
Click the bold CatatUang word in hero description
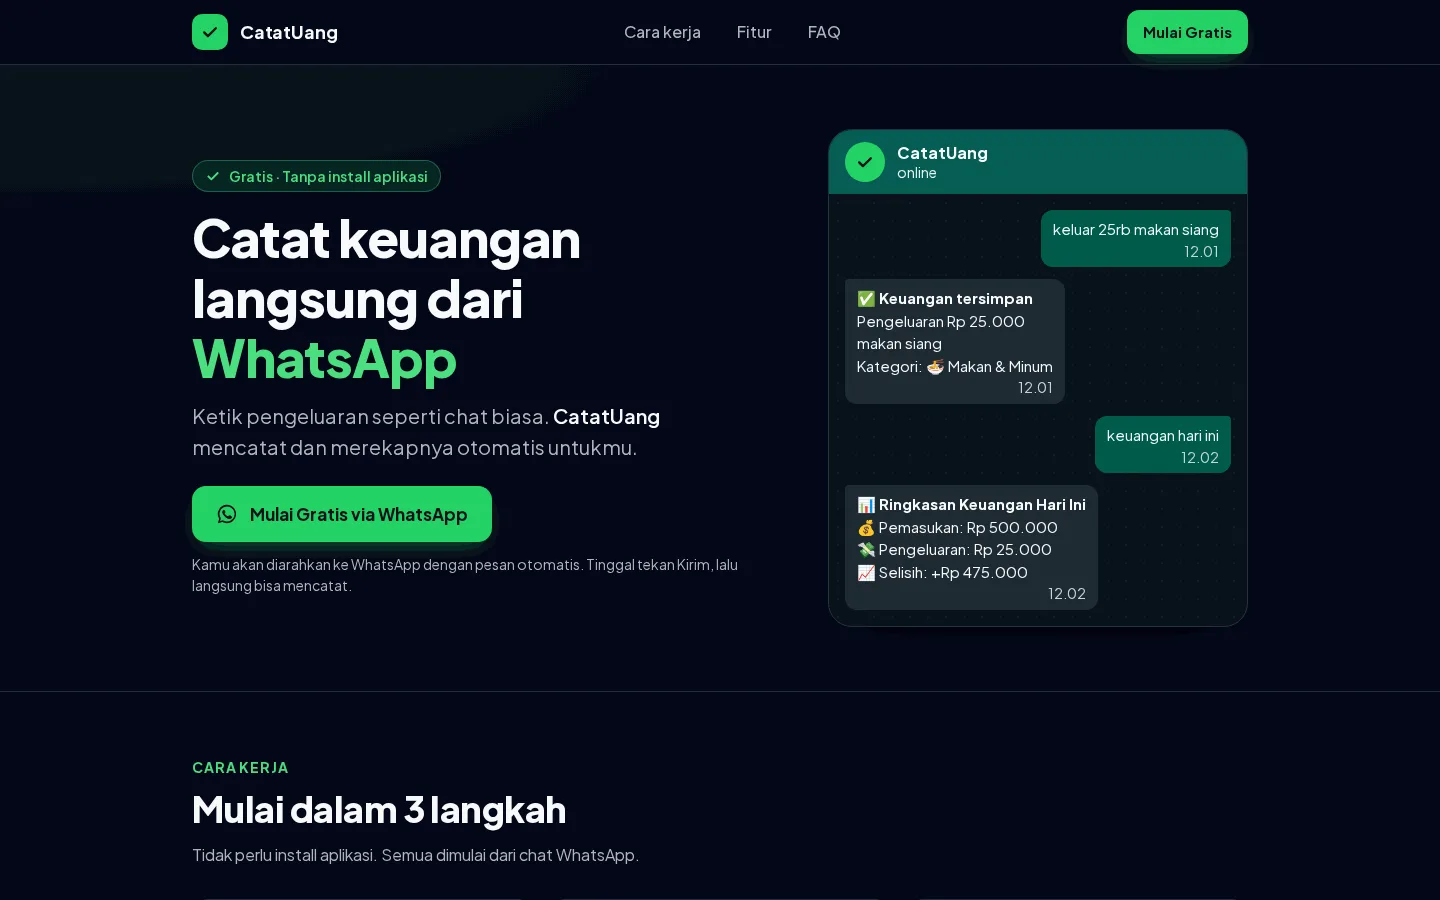click(606, 417)
